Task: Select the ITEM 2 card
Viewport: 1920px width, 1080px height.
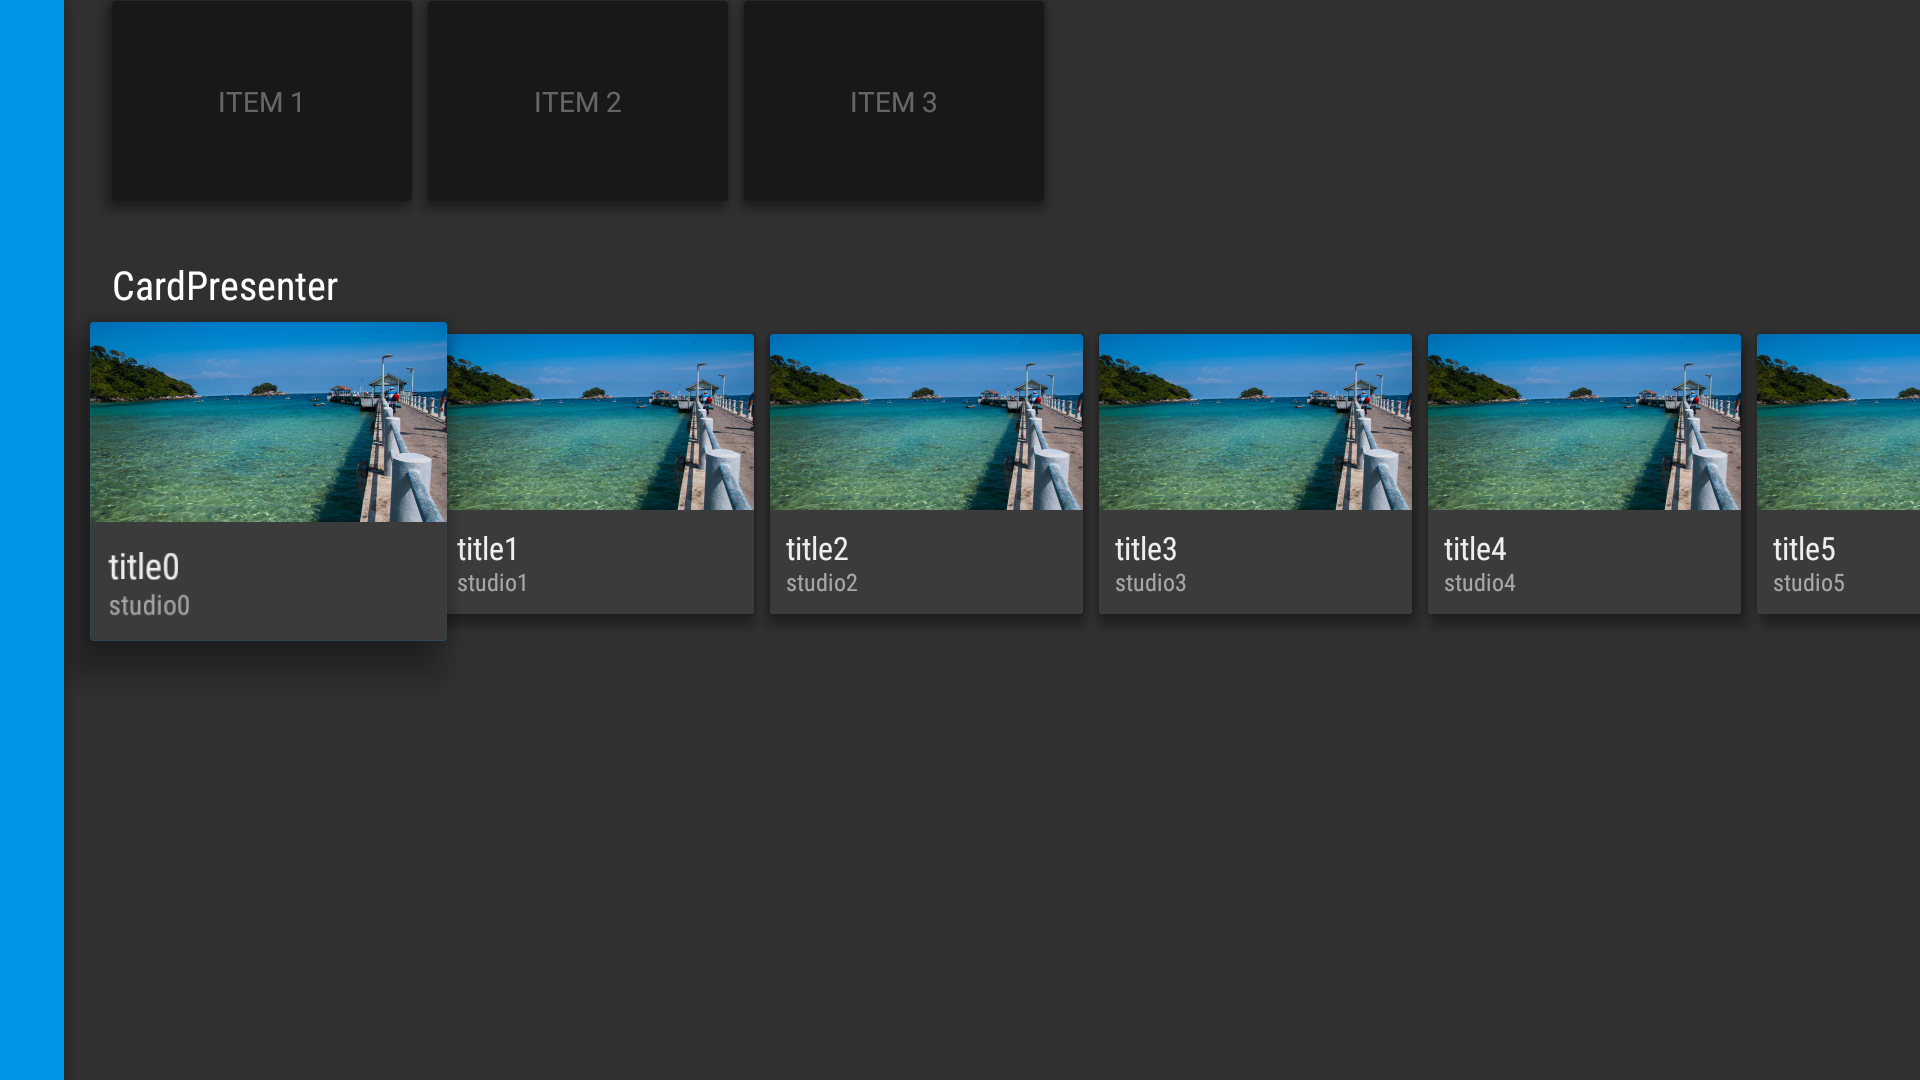Action: click(577, 101)
